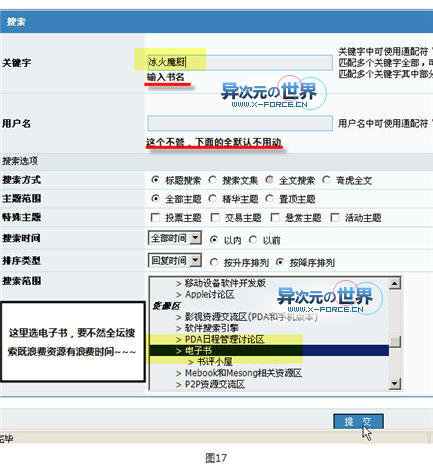Choose the 精华主题 radio option

click(212, 199)
